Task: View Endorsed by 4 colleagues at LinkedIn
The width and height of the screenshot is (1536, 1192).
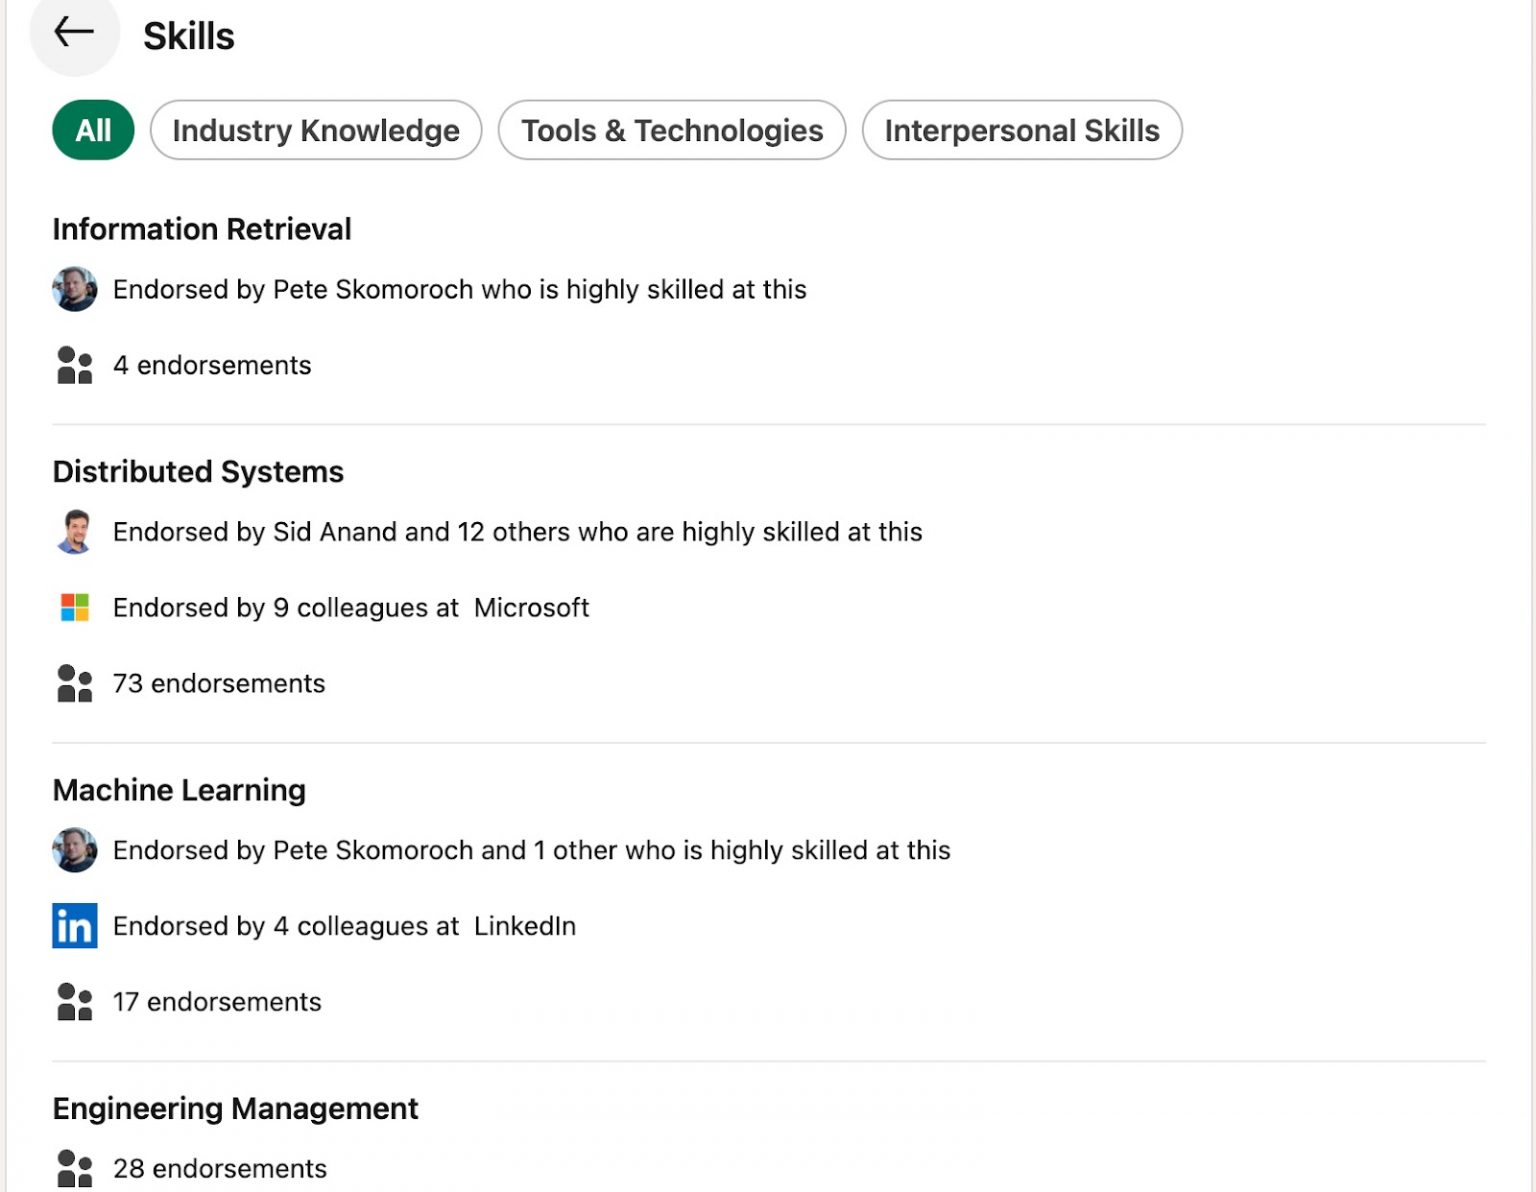Action: coord(344,926)
